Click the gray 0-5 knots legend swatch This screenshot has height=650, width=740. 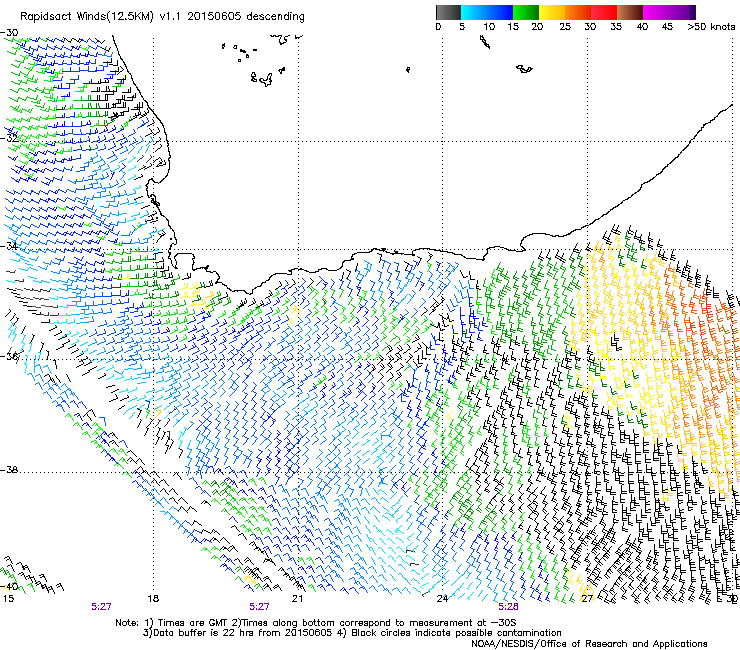pos(448,12)
